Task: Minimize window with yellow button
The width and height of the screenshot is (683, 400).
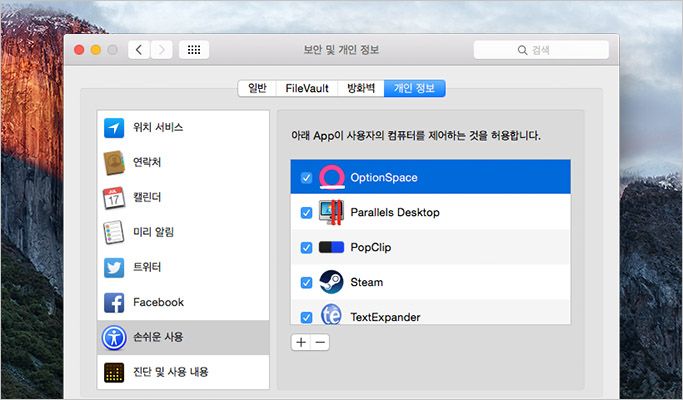Action: pyautogui.click(x=96, y=50)
